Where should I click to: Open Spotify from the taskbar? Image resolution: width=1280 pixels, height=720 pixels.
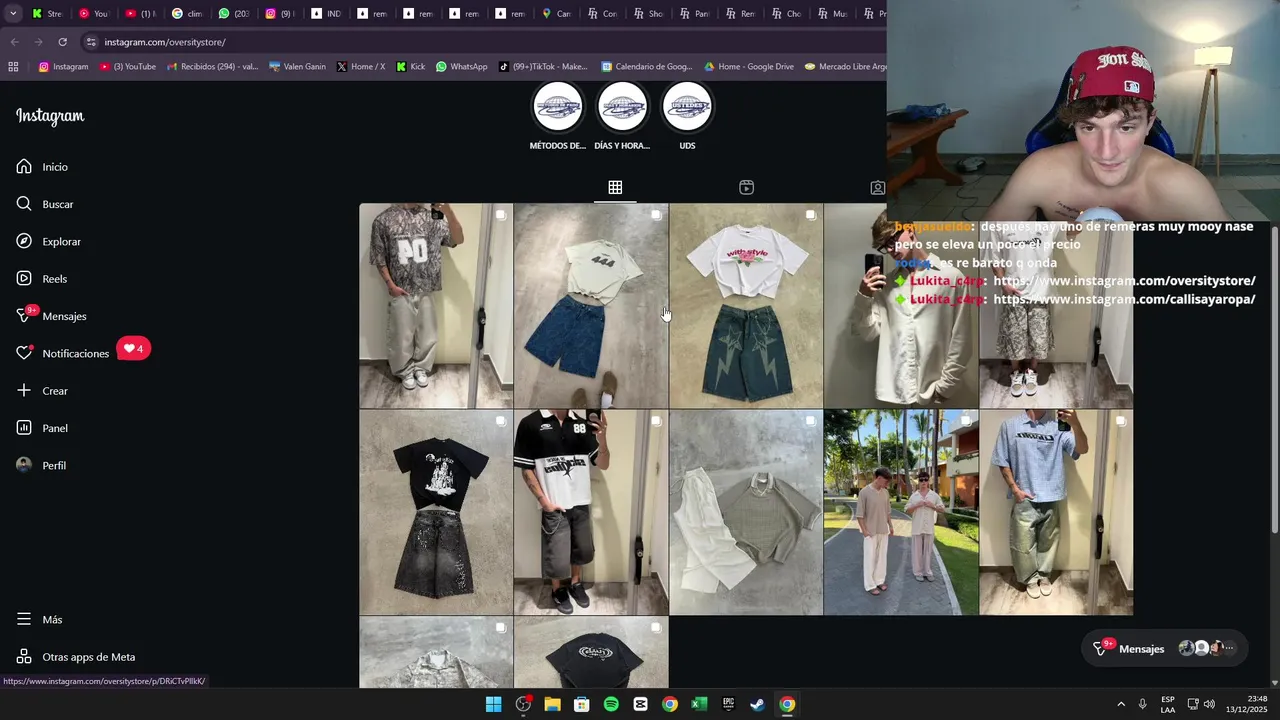pos(611,704)
